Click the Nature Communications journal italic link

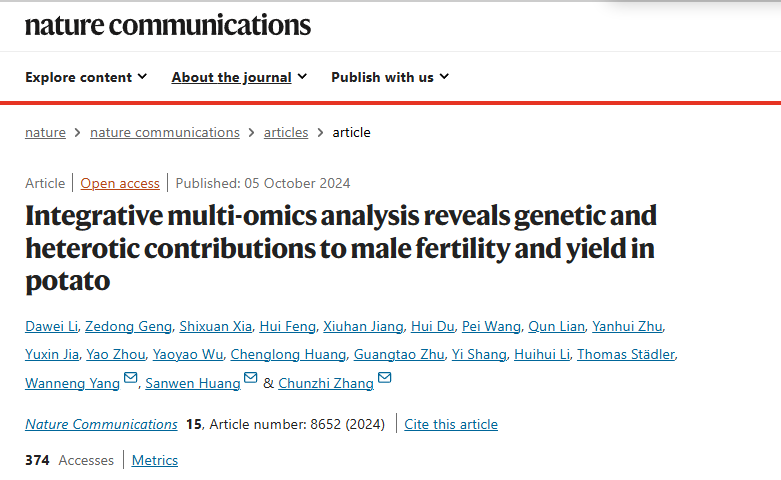click(101, 424)
